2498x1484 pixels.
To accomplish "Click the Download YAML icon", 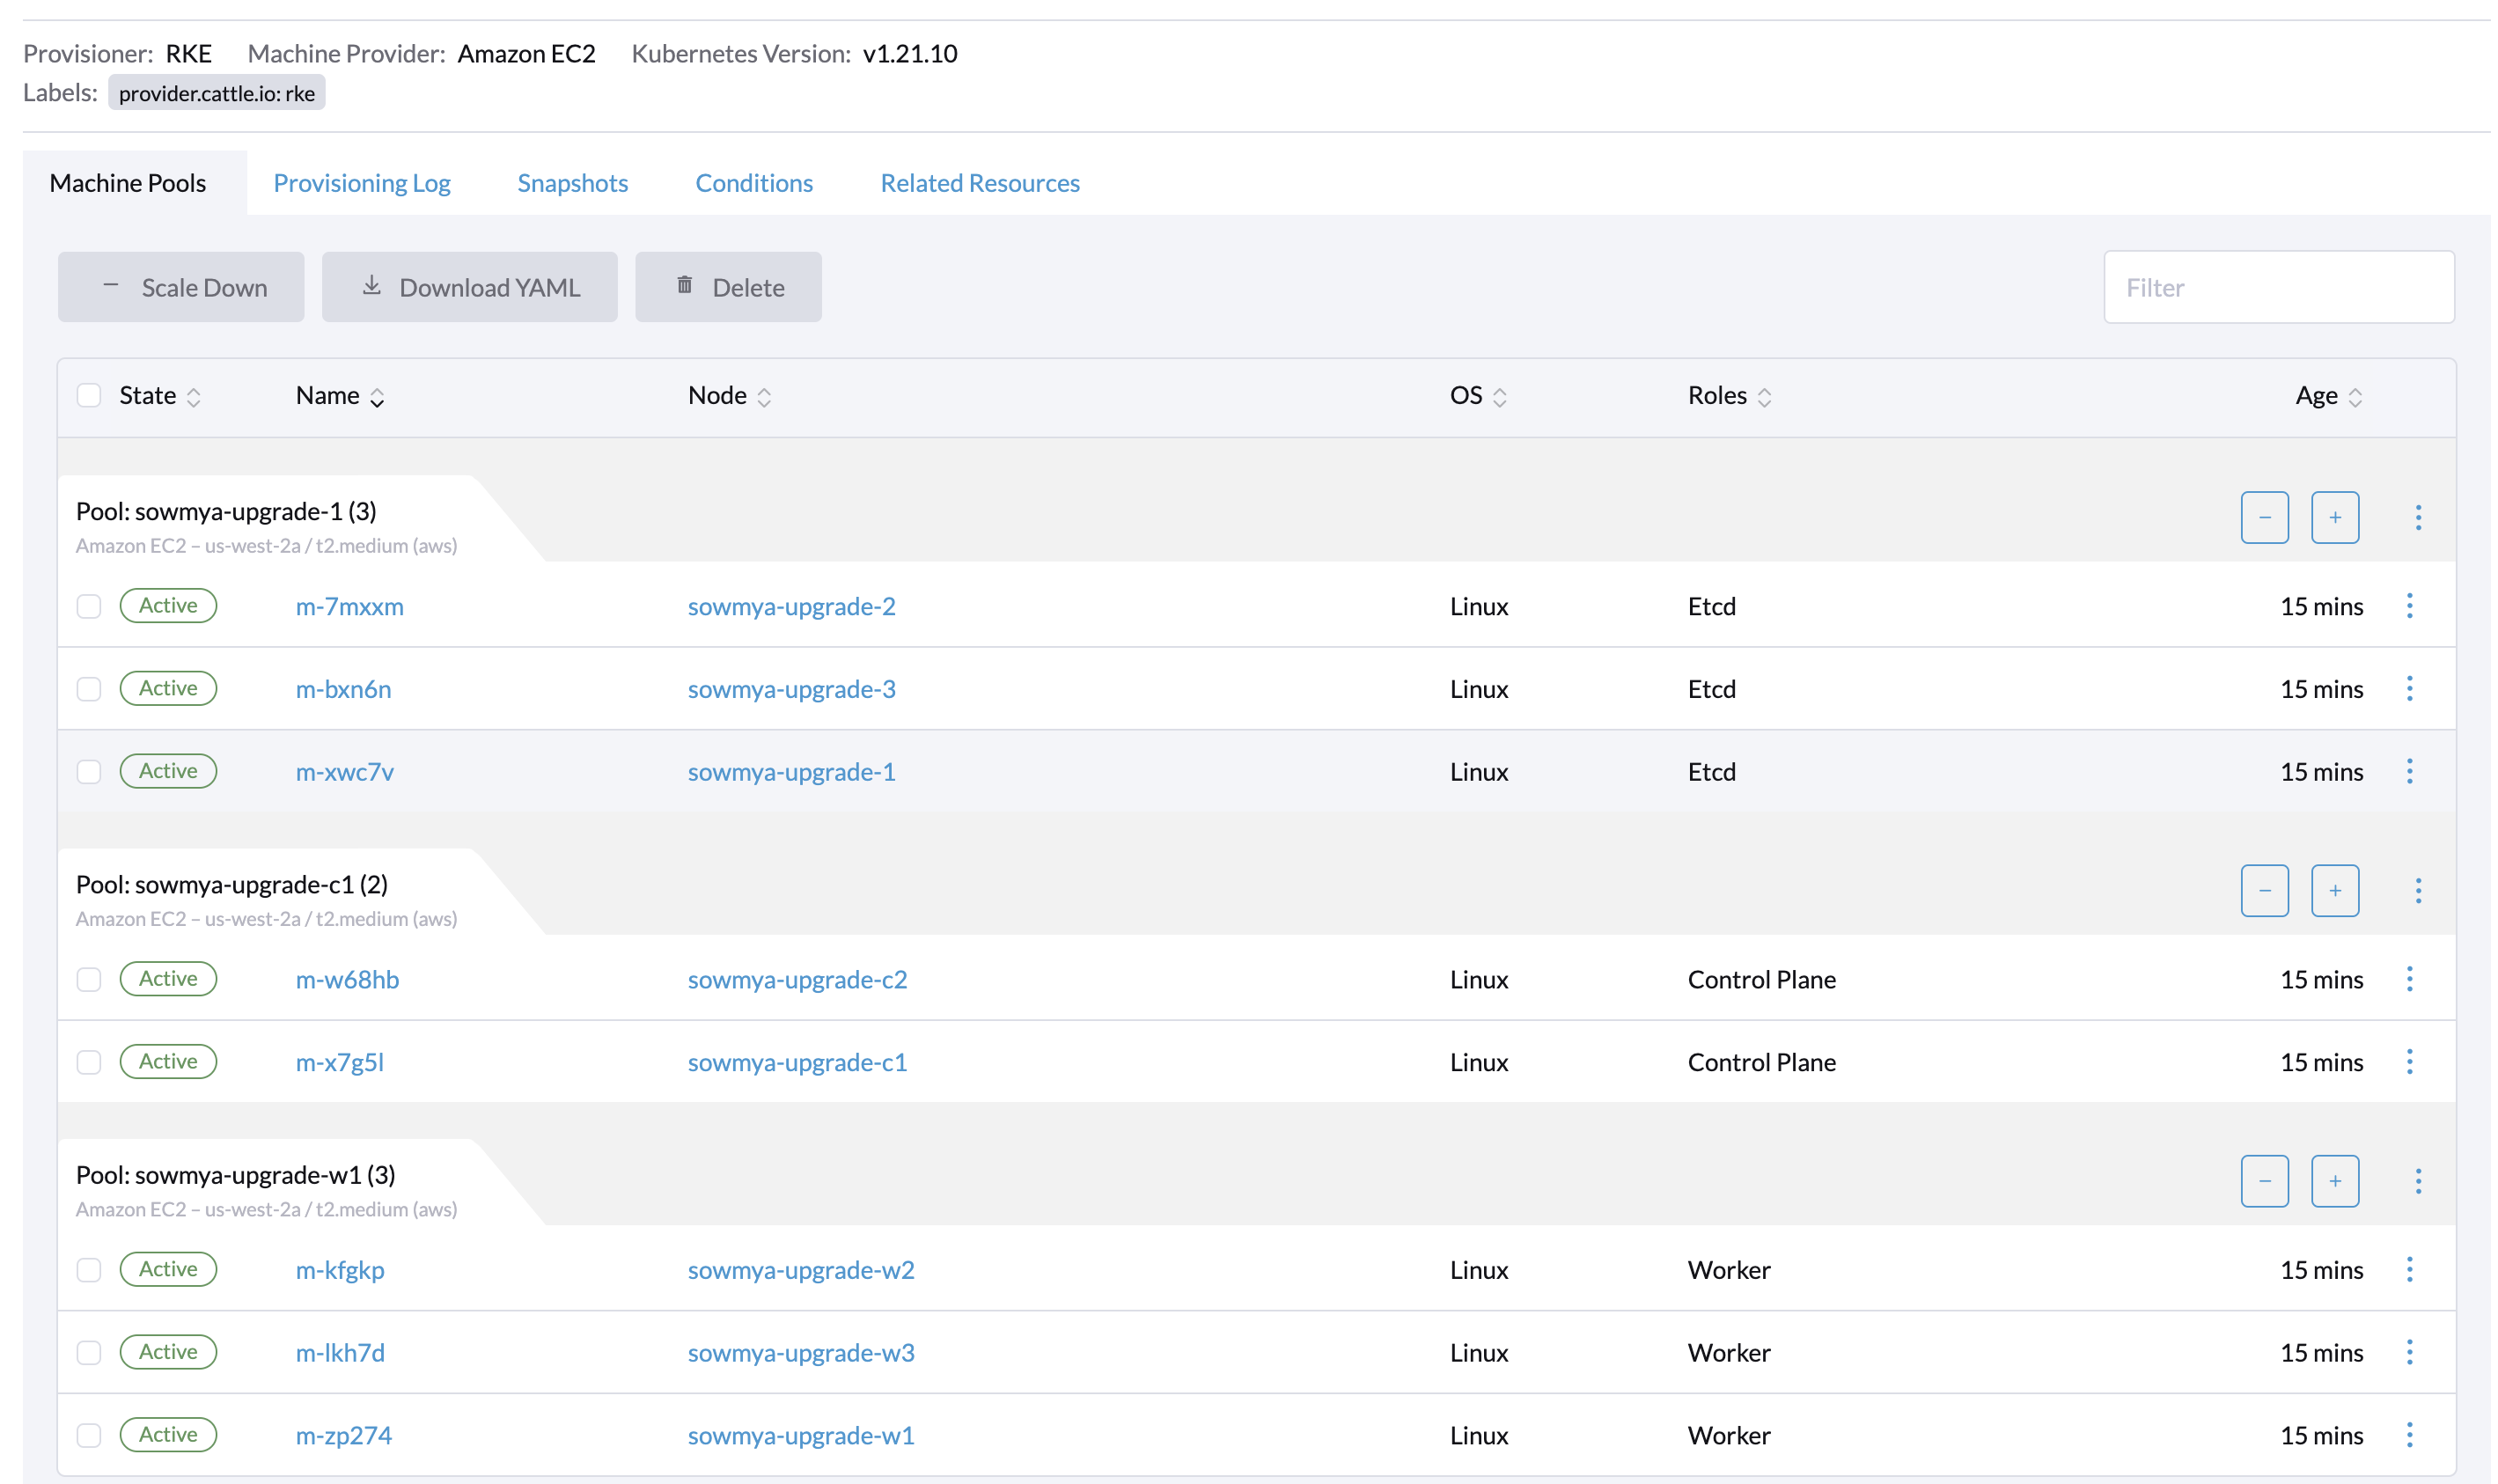I will click(x=371, y=287).
